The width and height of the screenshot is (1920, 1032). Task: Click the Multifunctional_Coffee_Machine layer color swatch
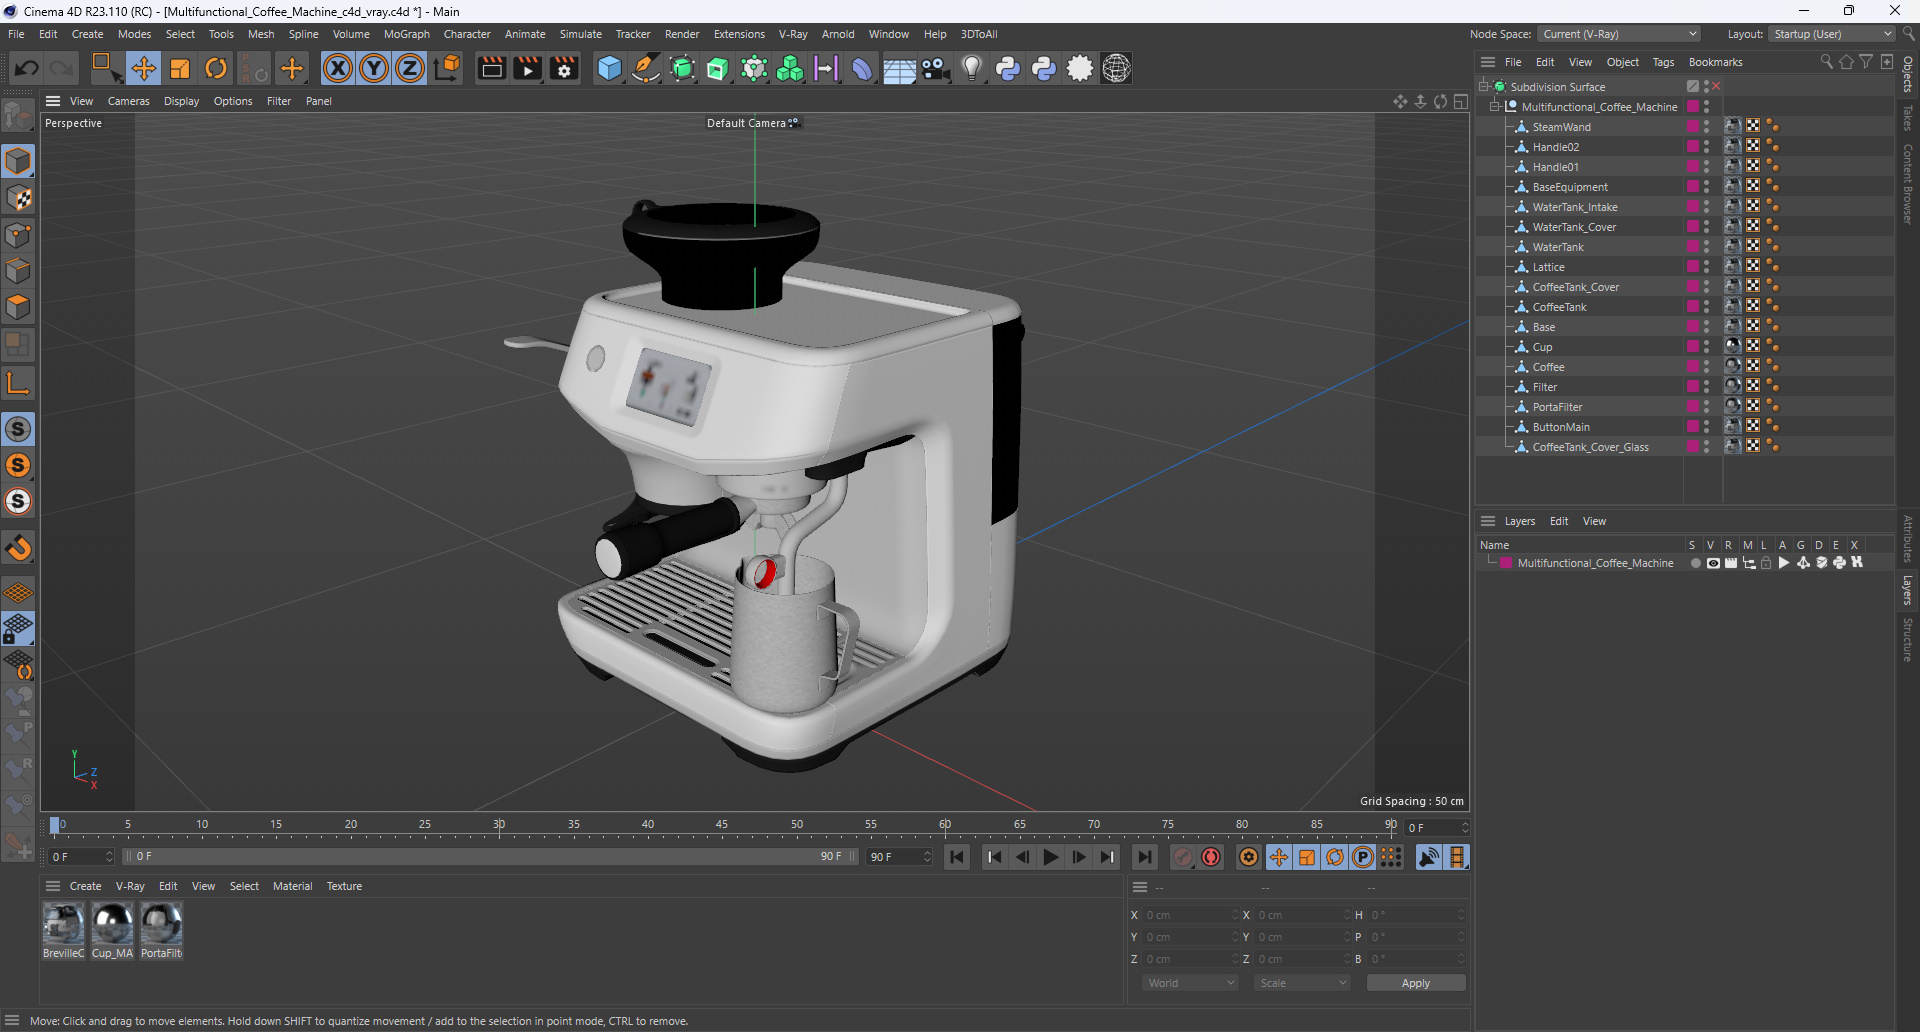[1506, 563]
